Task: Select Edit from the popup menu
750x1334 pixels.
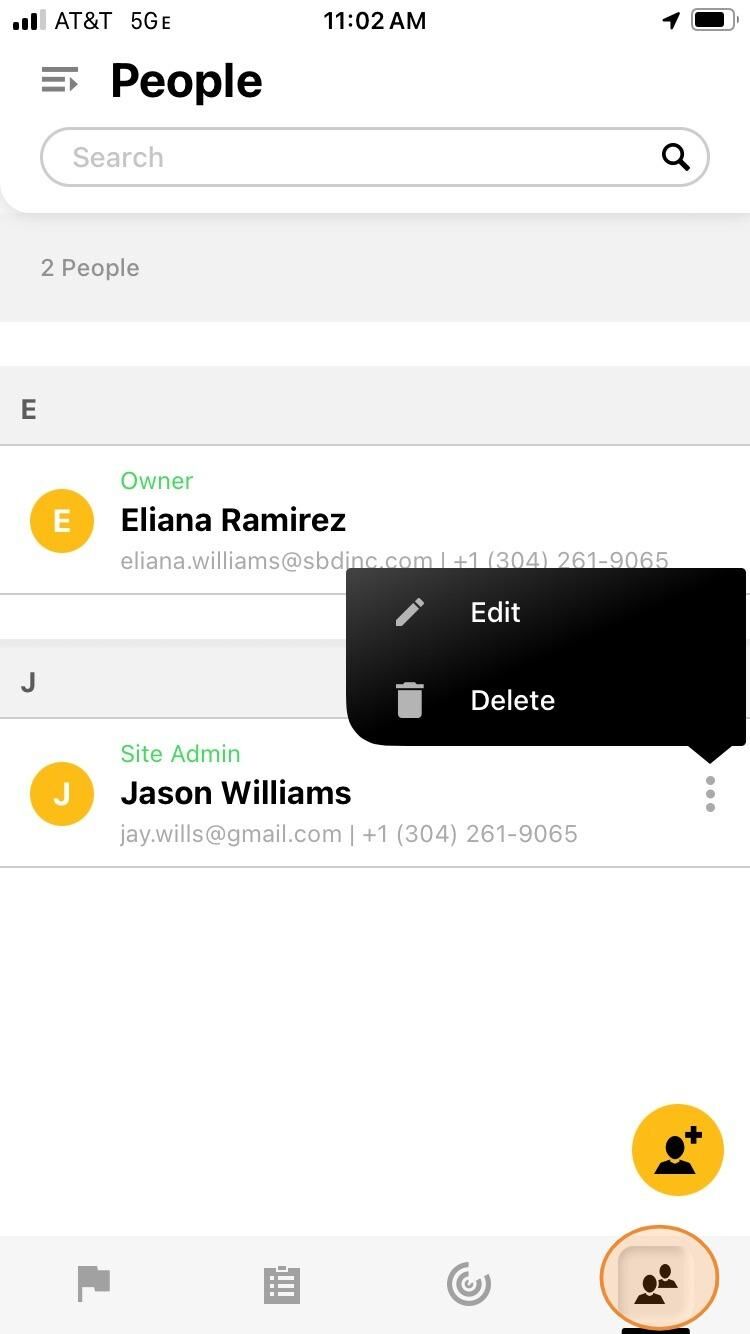Action: tap(495, 612)
